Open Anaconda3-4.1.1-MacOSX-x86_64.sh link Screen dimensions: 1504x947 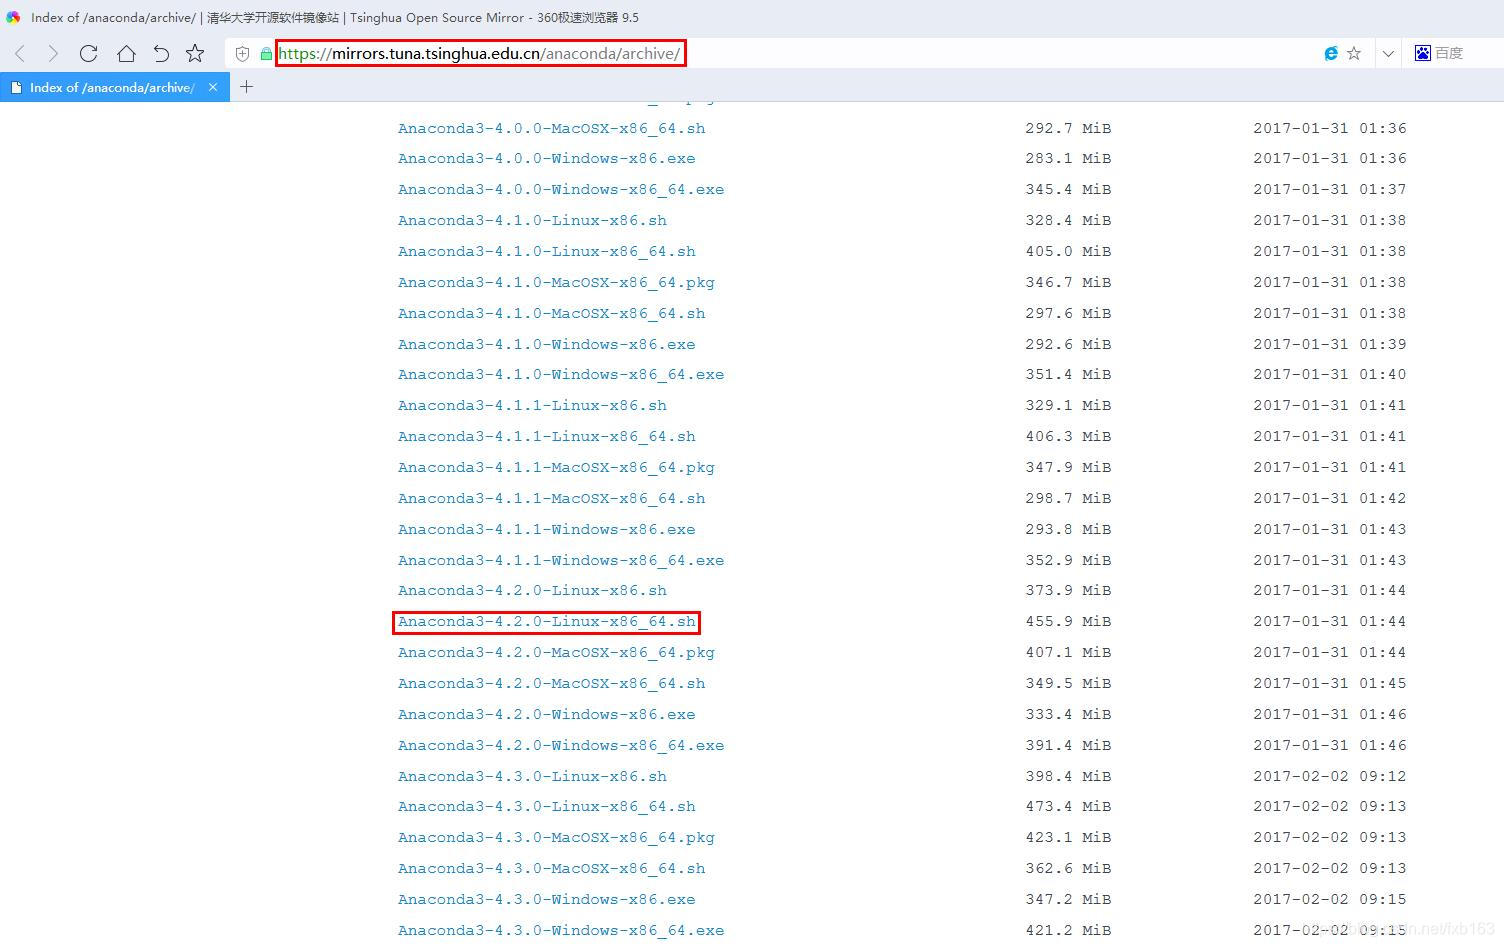(551, 499)
